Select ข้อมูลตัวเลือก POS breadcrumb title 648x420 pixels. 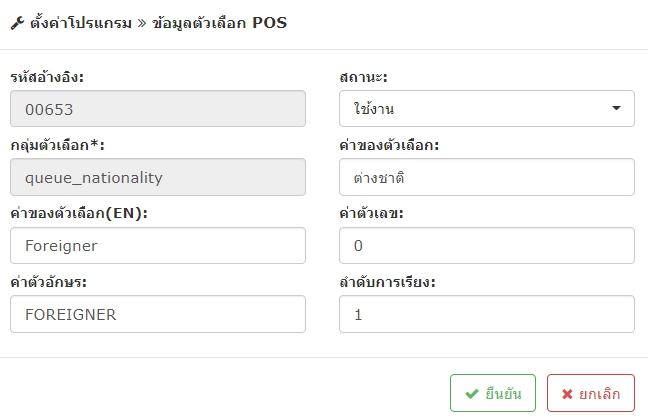(x=219, y=23)
